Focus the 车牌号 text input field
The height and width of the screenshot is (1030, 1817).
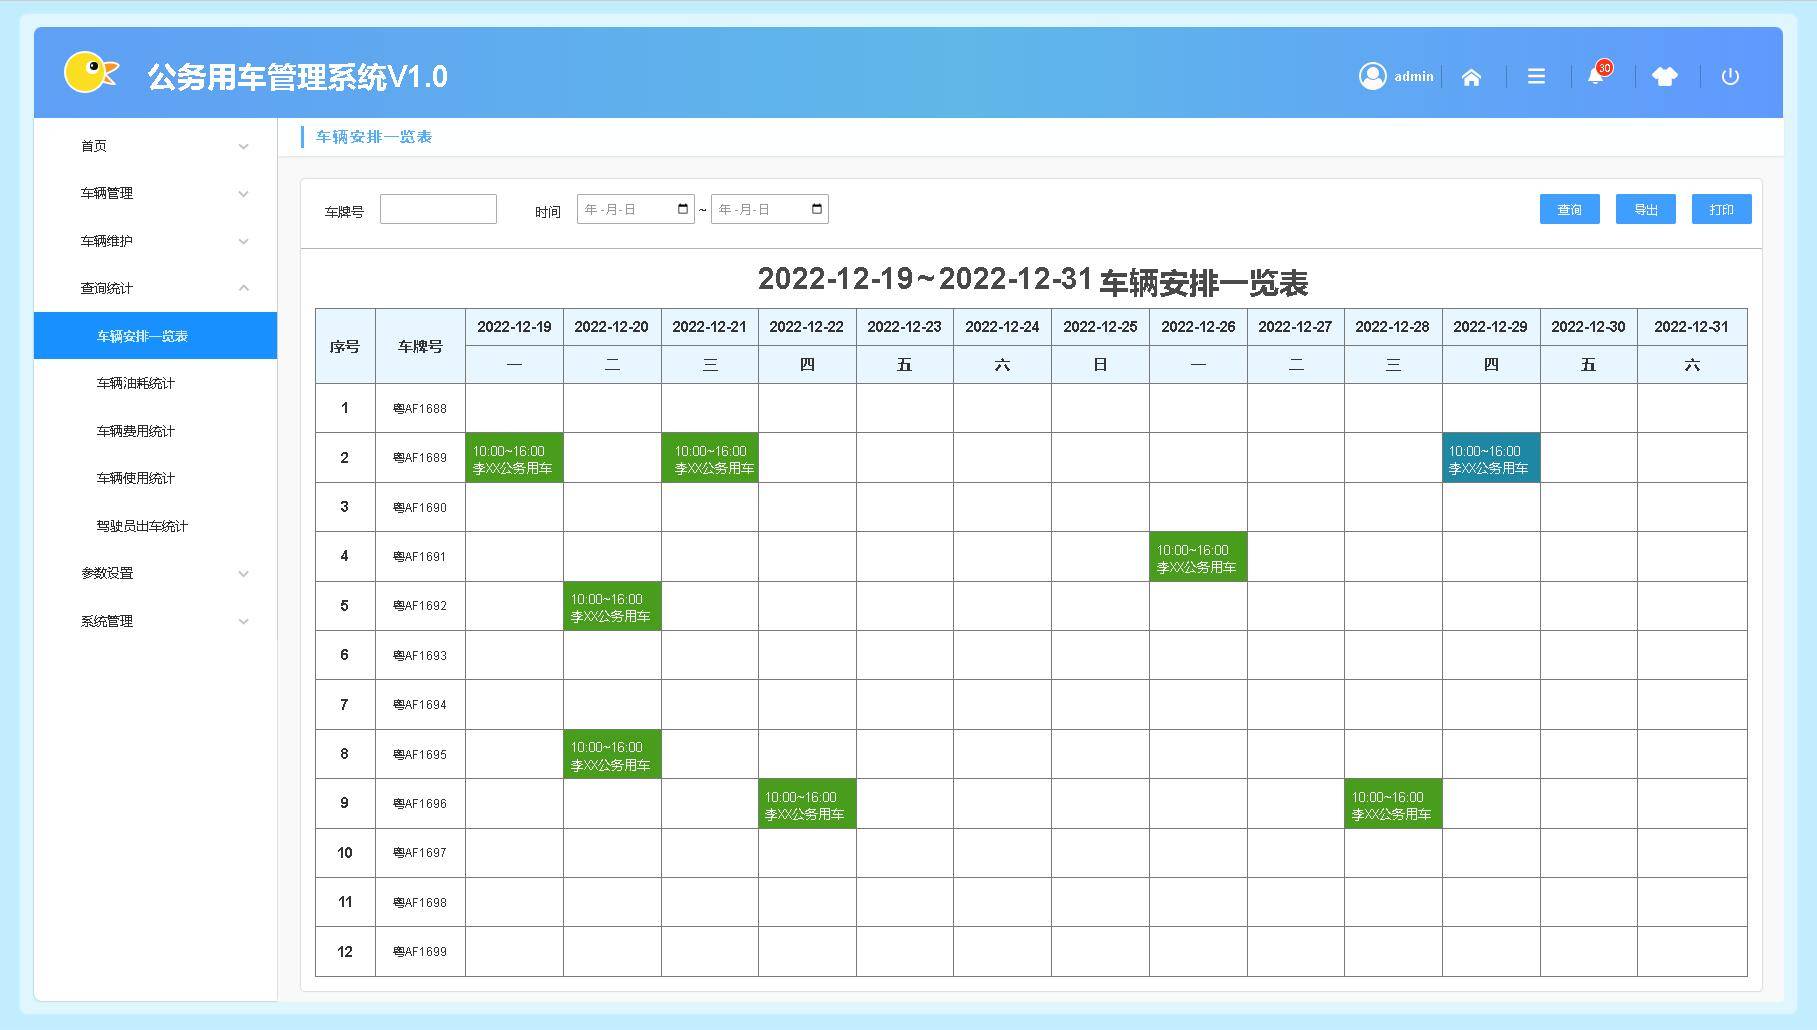(x=438, y=209)
